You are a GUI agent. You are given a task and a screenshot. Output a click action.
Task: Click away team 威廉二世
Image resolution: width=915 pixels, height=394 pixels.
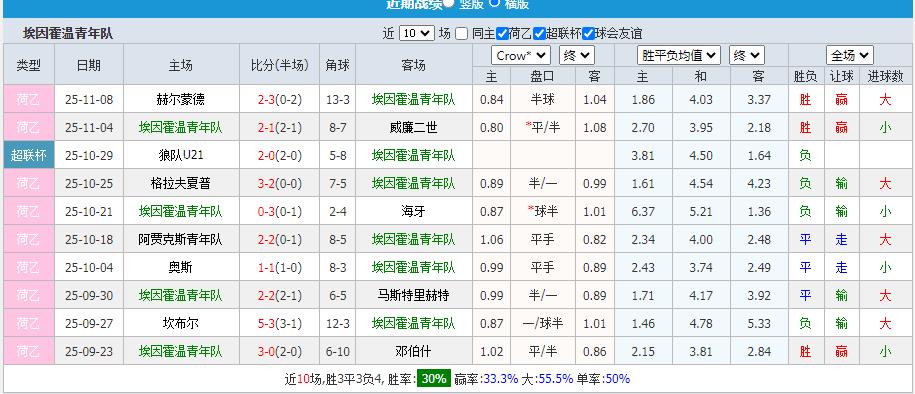pyautogui.click(x=413, y=127)
